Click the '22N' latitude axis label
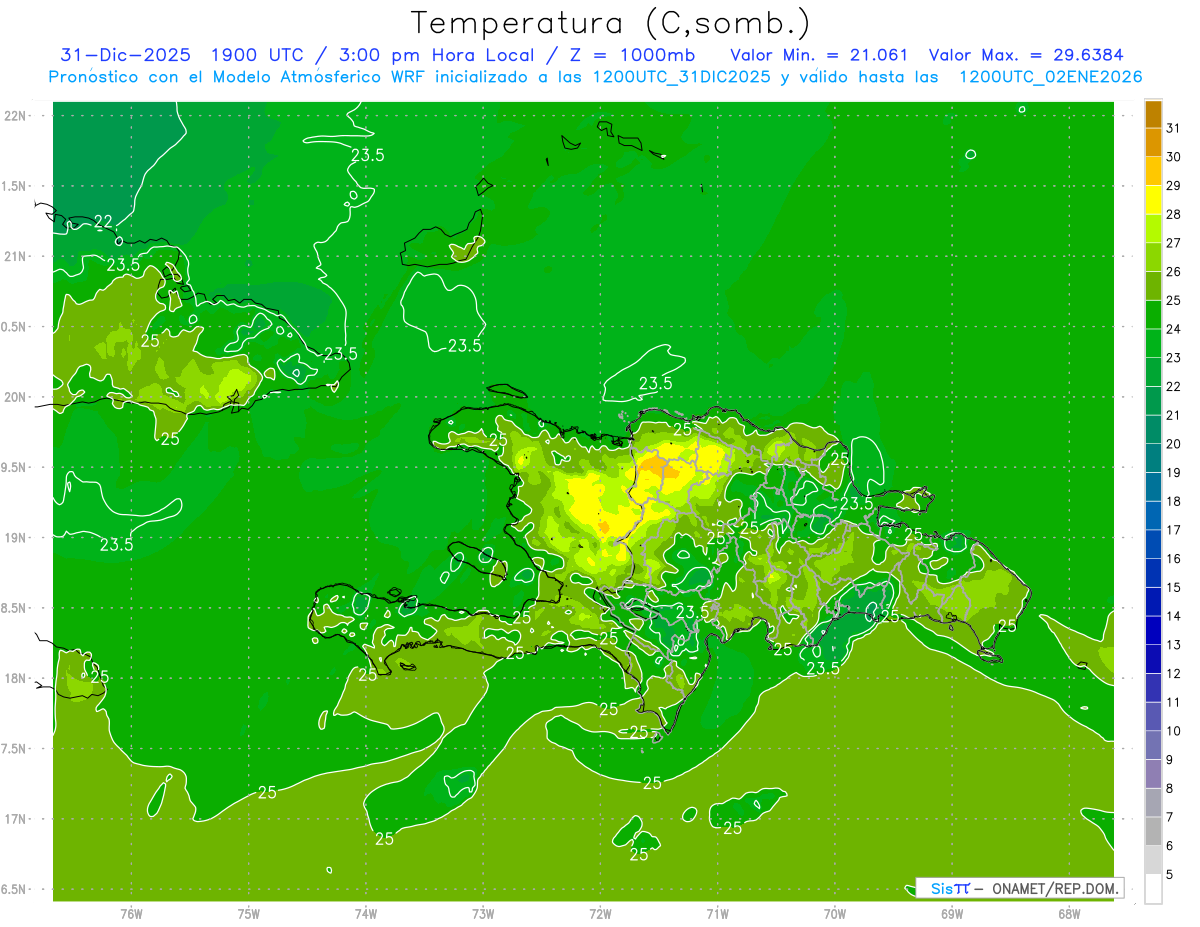1200x927 pixels. tap(15, 116)
